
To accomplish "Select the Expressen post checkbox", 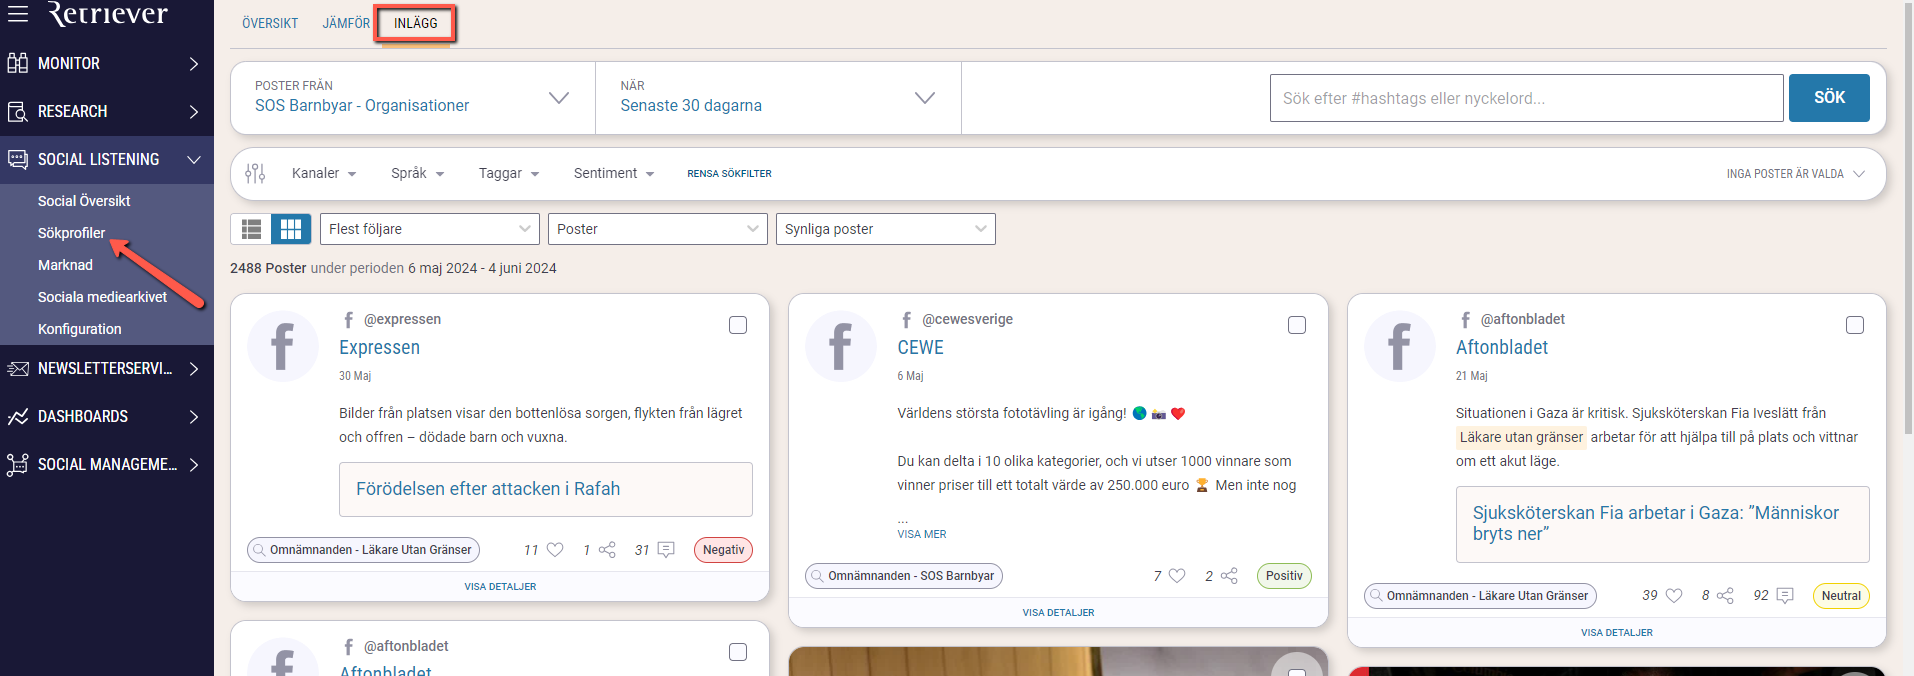I will tap(738, 325).
